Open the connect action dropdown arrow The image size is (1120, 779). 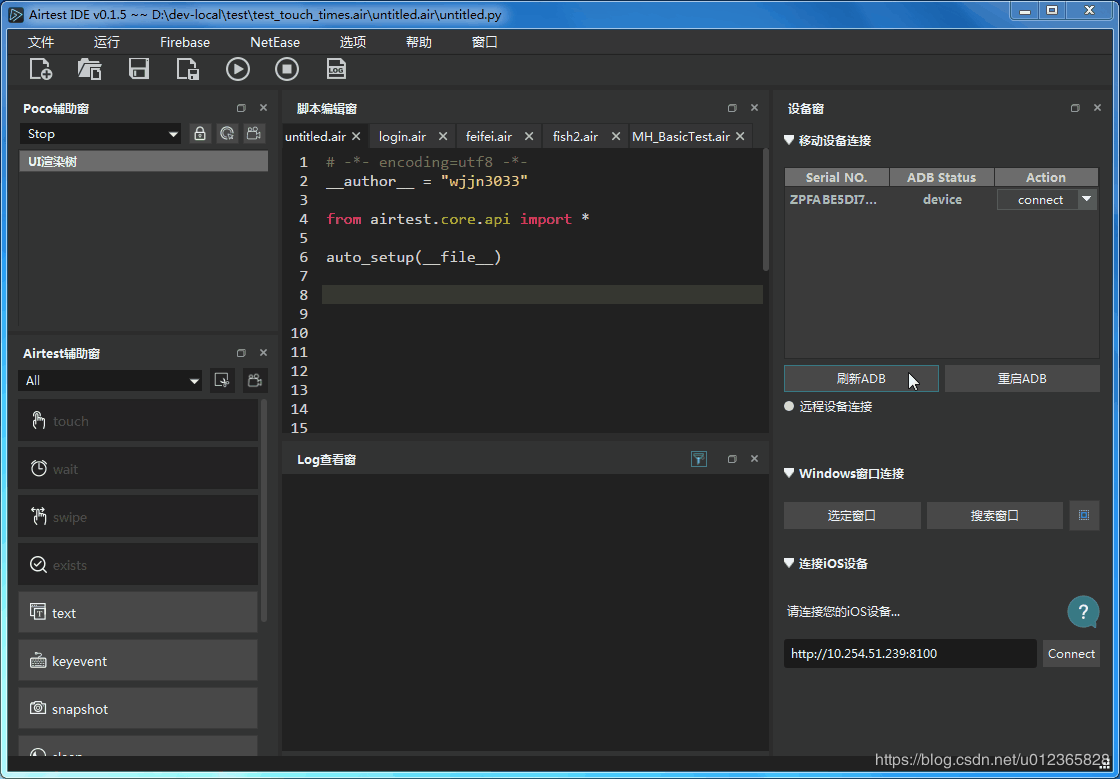click(1087, 199)
